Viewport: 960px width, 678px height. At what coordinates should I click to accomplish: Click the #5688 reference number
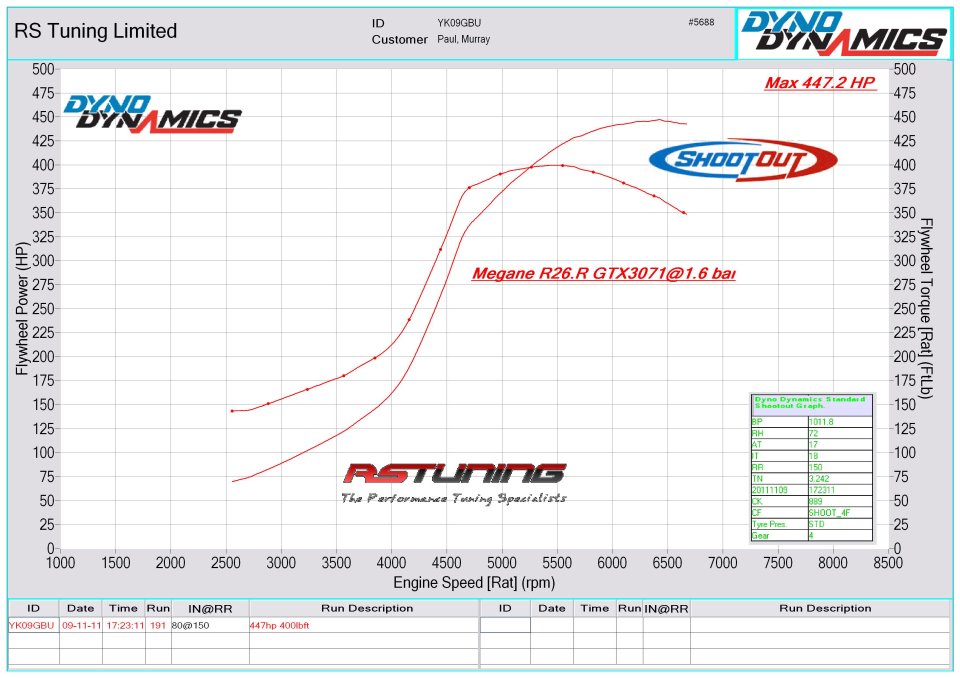[x=701, y=23]
